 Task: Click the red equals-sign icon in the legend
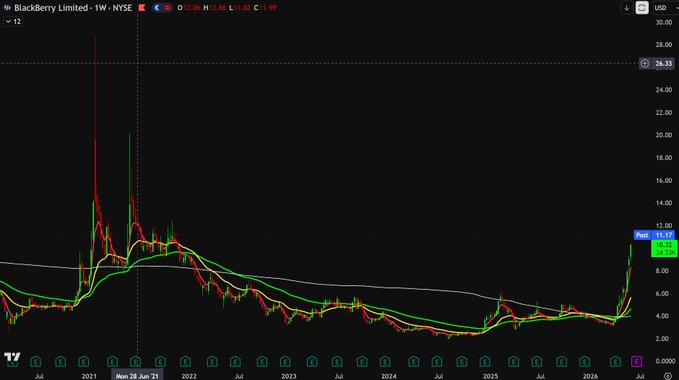167,8
